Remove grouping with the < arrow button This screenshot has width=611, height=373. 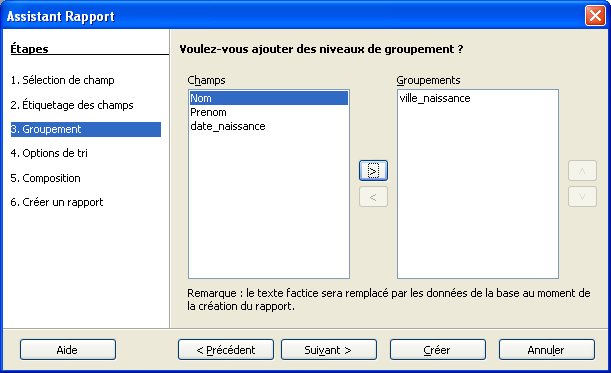[x=373, y=196]
